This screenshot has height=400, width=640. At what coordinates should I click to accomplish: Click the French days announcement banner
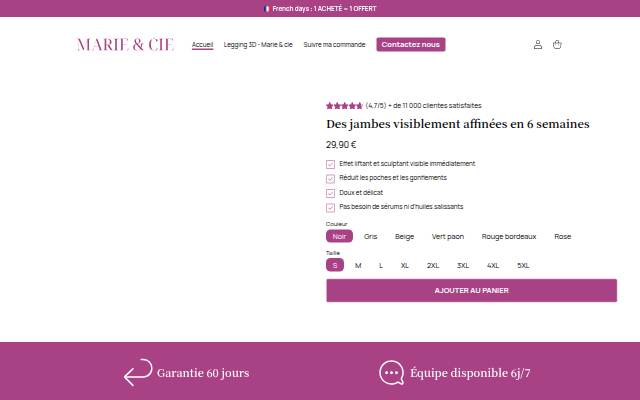320,9
